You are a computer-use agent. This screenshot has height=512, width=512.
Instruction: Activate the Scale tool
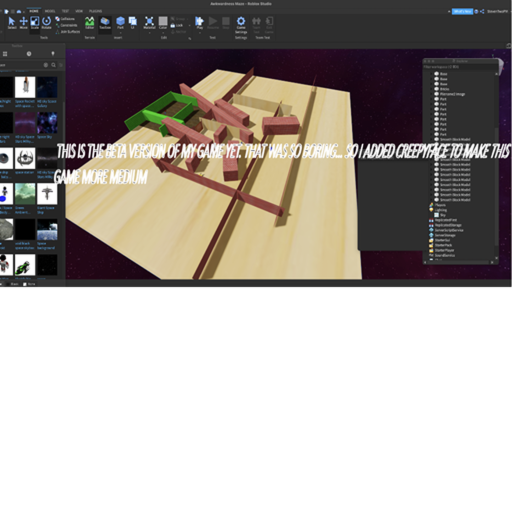(35, 23)
